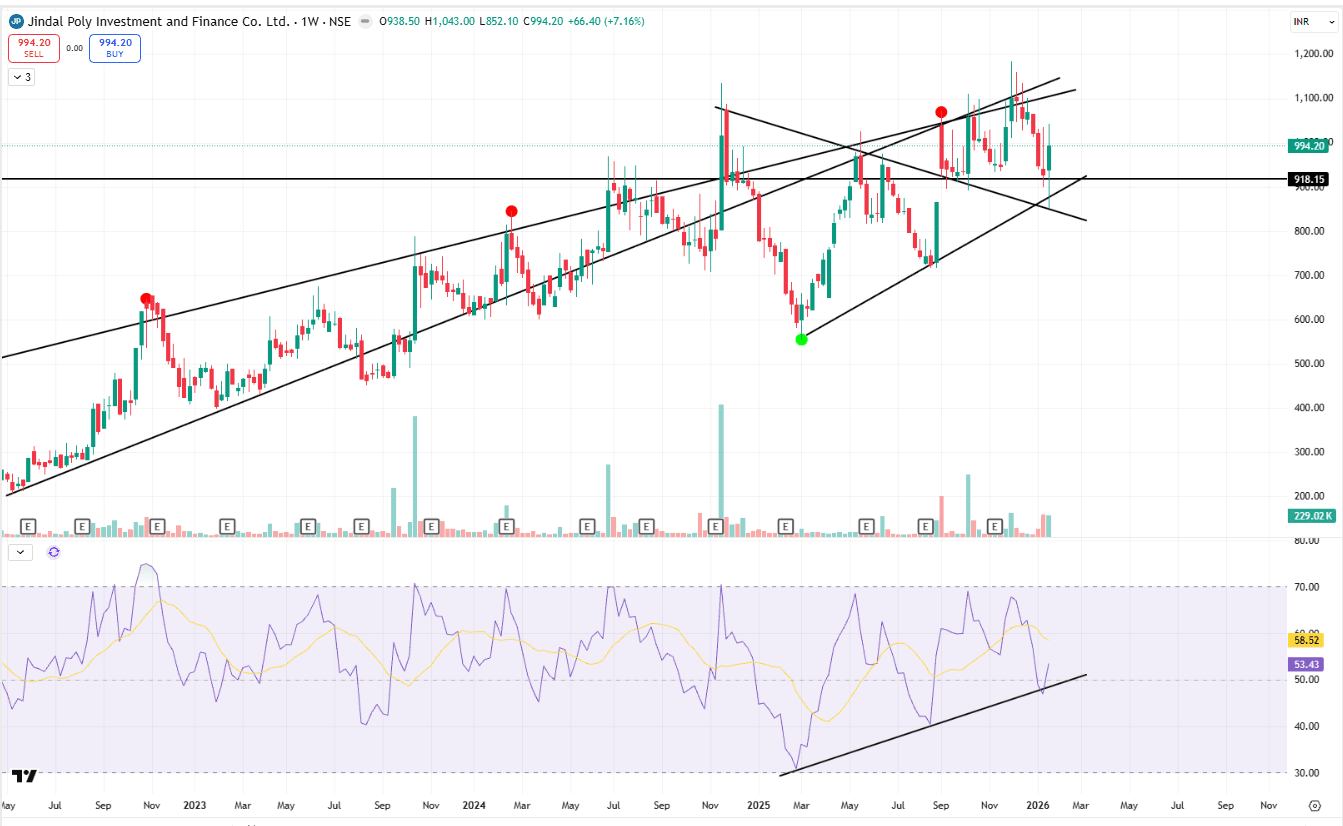Click the earnings E marker near February 2024
Viewport: 1343px width, 826px height.
pyautogui.click(x=505, y=526)
